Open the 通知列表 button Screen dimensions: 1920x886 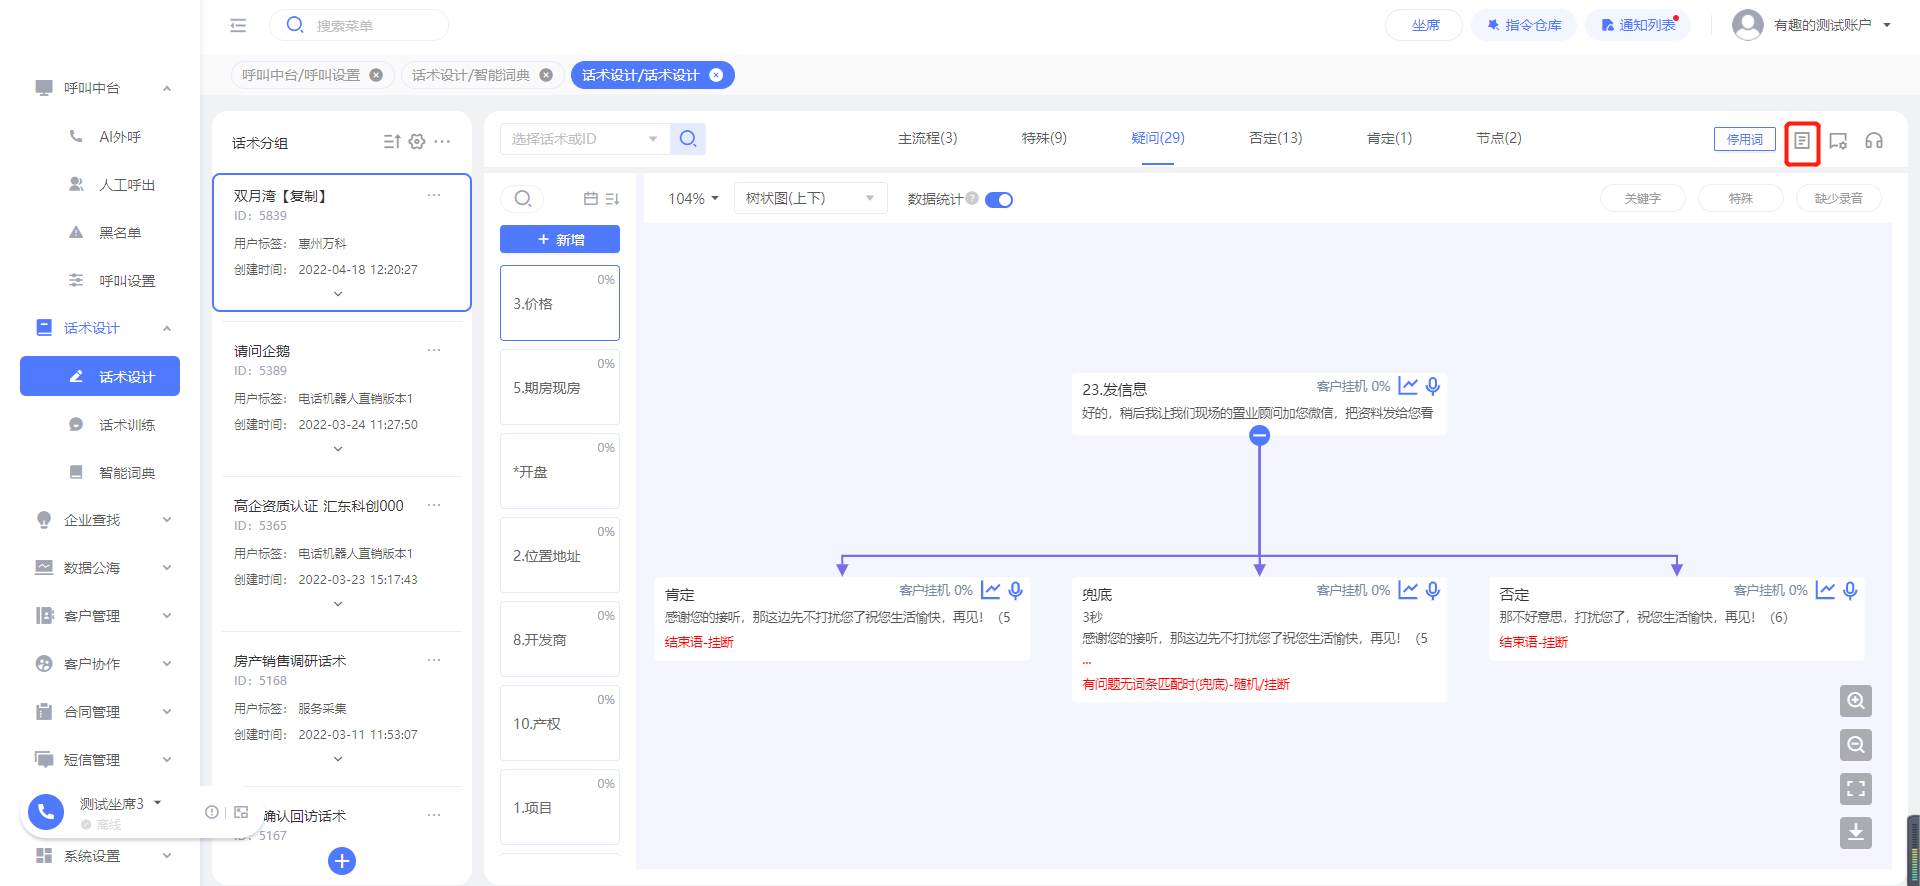pos(1638,25)
